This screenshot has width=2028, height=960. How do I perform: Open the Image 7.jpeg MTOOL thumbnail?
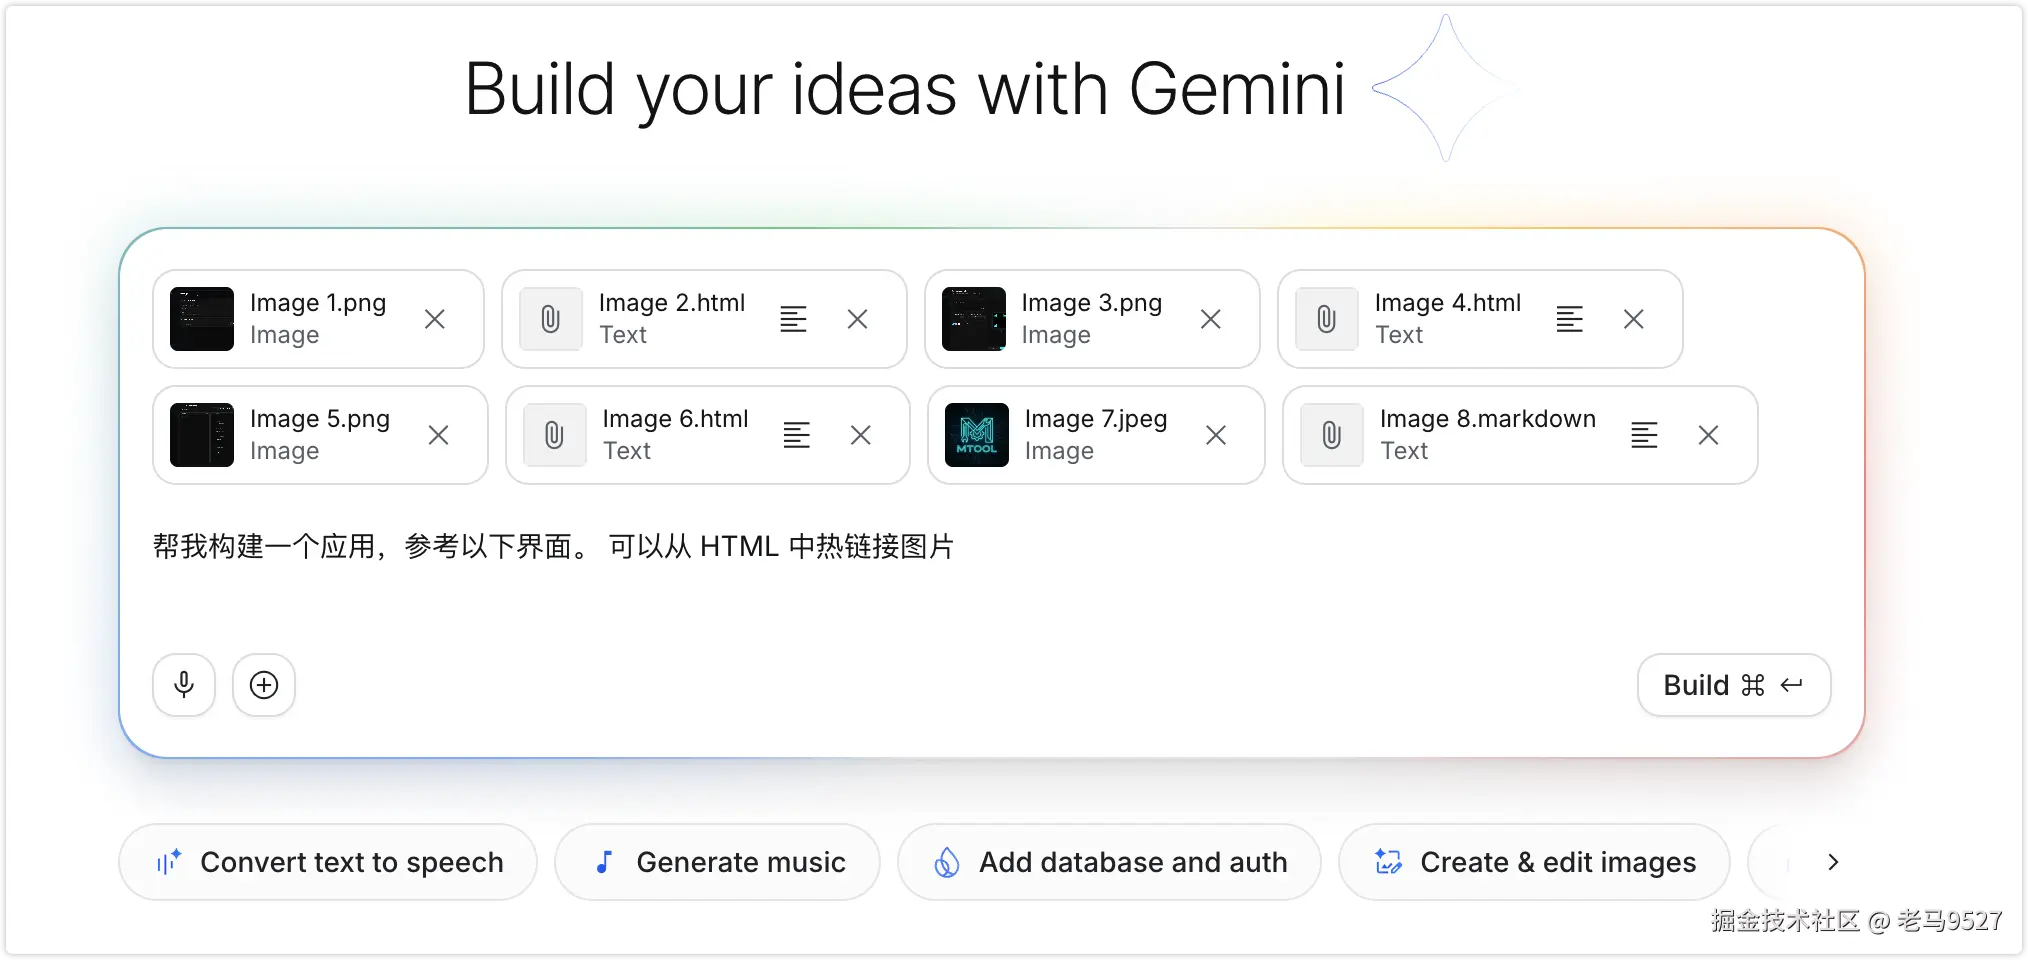(977, 435)
